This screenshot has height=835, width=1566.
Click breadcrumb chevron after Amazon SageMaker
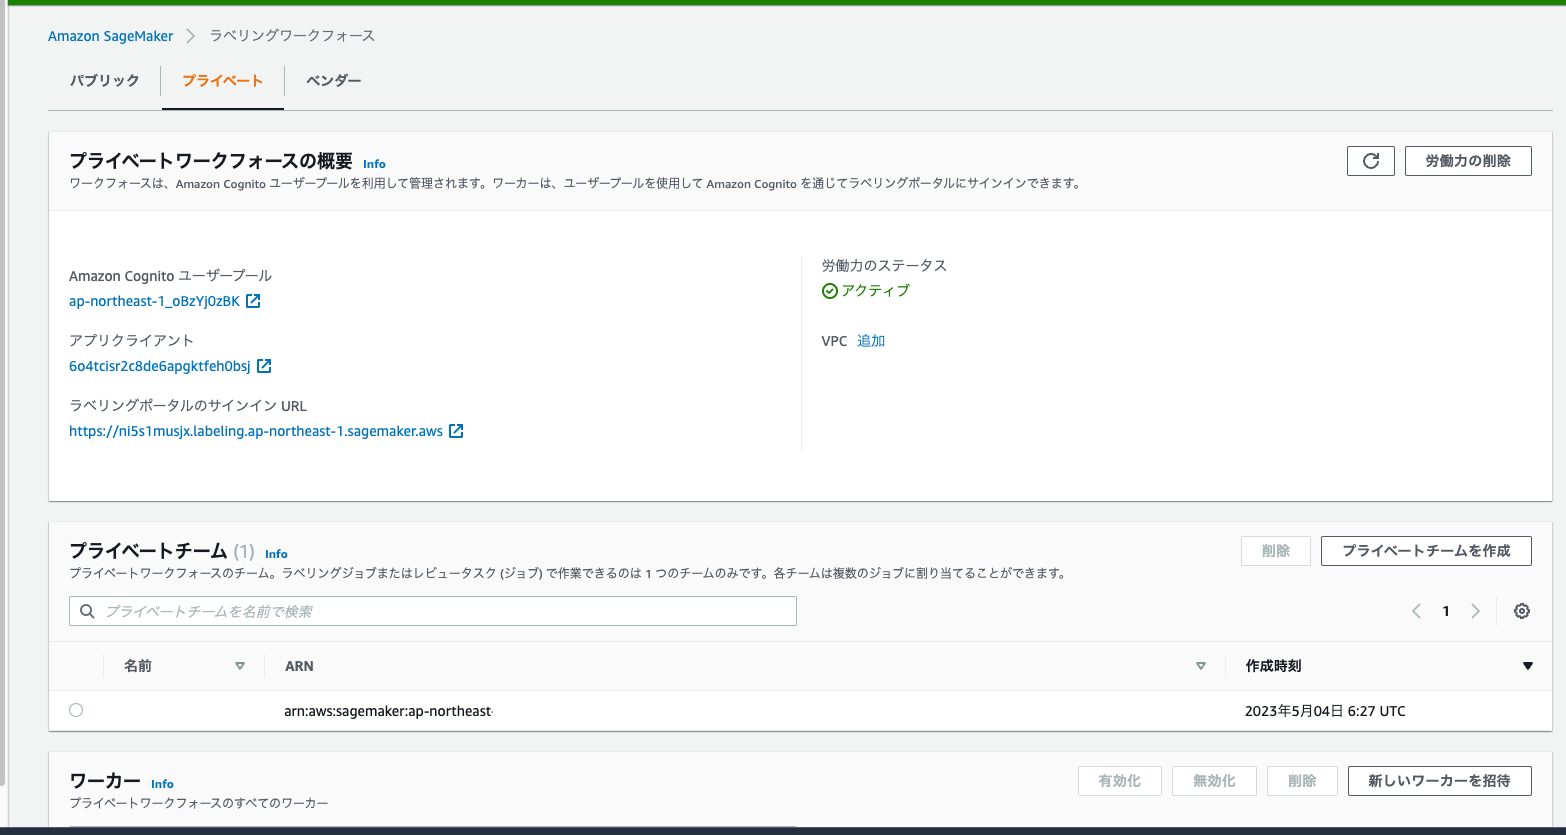[191, 36]
